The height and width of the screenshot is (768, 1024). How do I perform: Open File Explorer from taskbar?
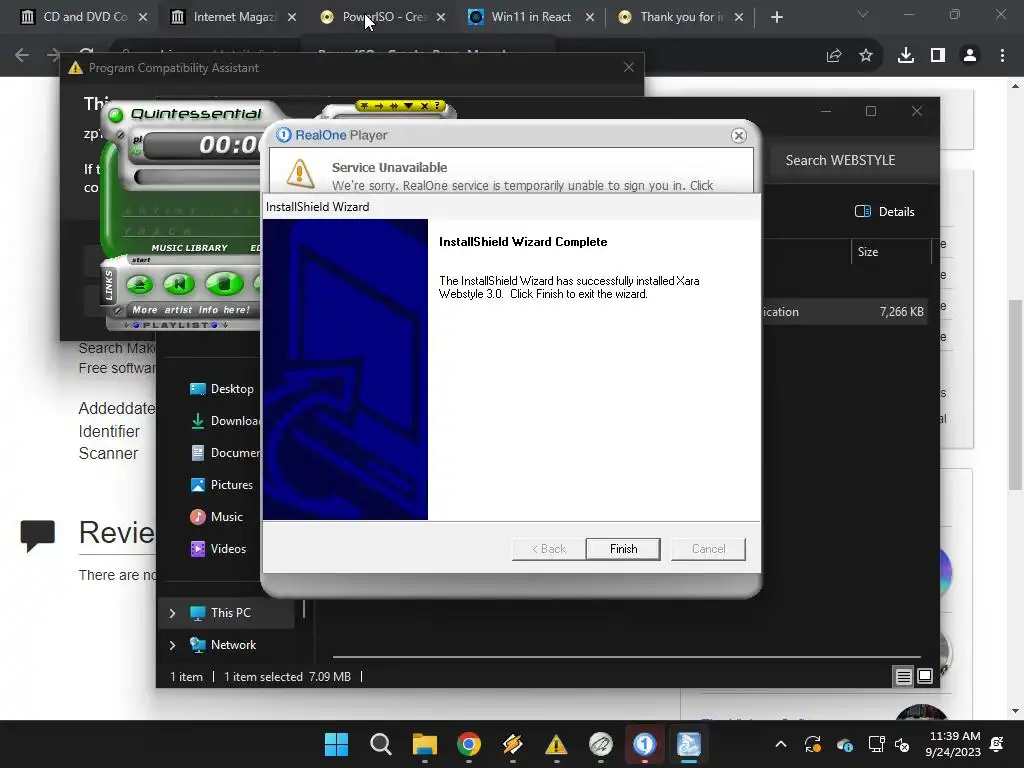424,744
